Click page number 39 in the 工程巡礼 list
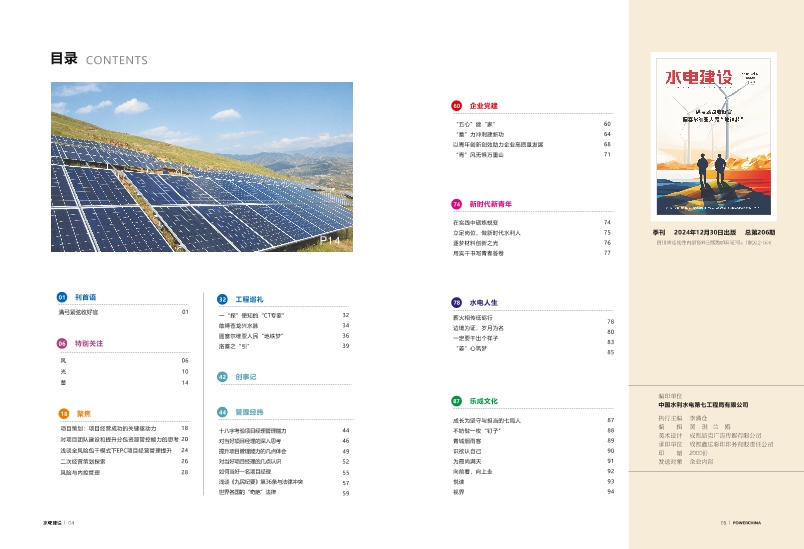The width and height of the screenshot is (804, 549). (x=346, y=346)
